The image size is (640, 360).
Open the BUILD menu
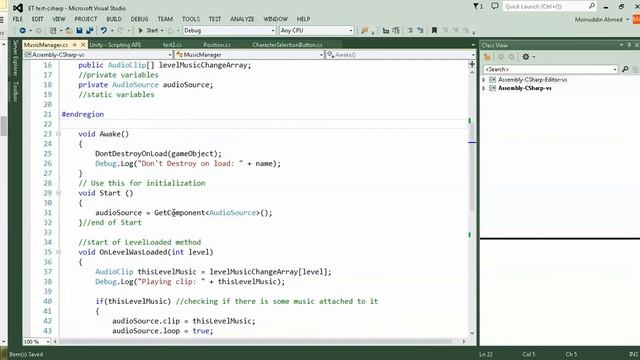coord(114,19)
